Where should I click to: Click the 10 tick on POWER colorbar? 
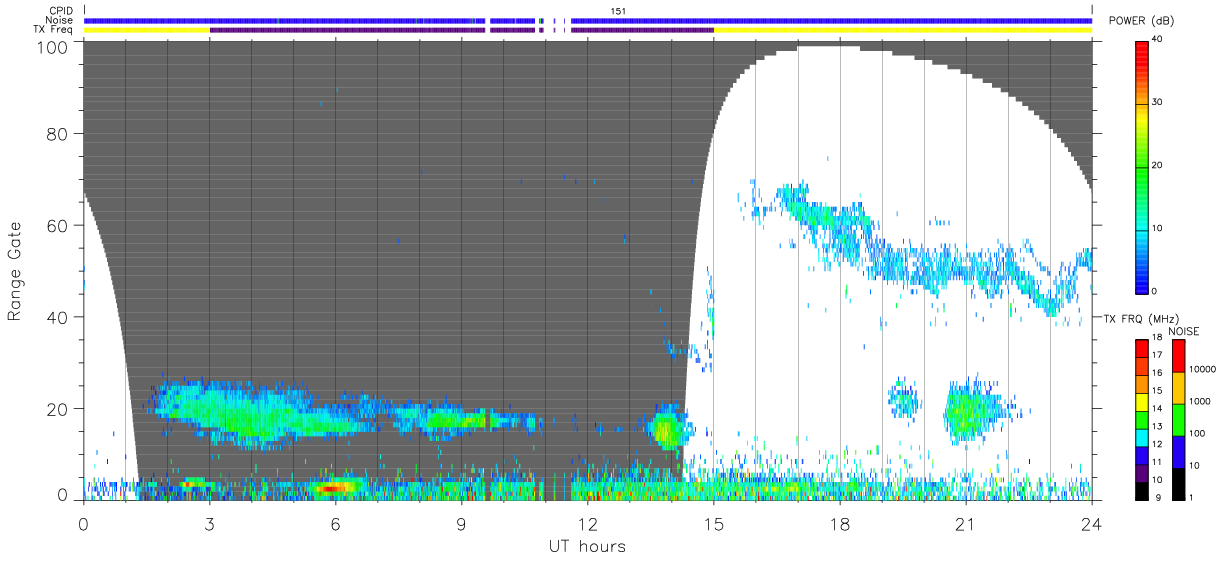(1158, 228)
